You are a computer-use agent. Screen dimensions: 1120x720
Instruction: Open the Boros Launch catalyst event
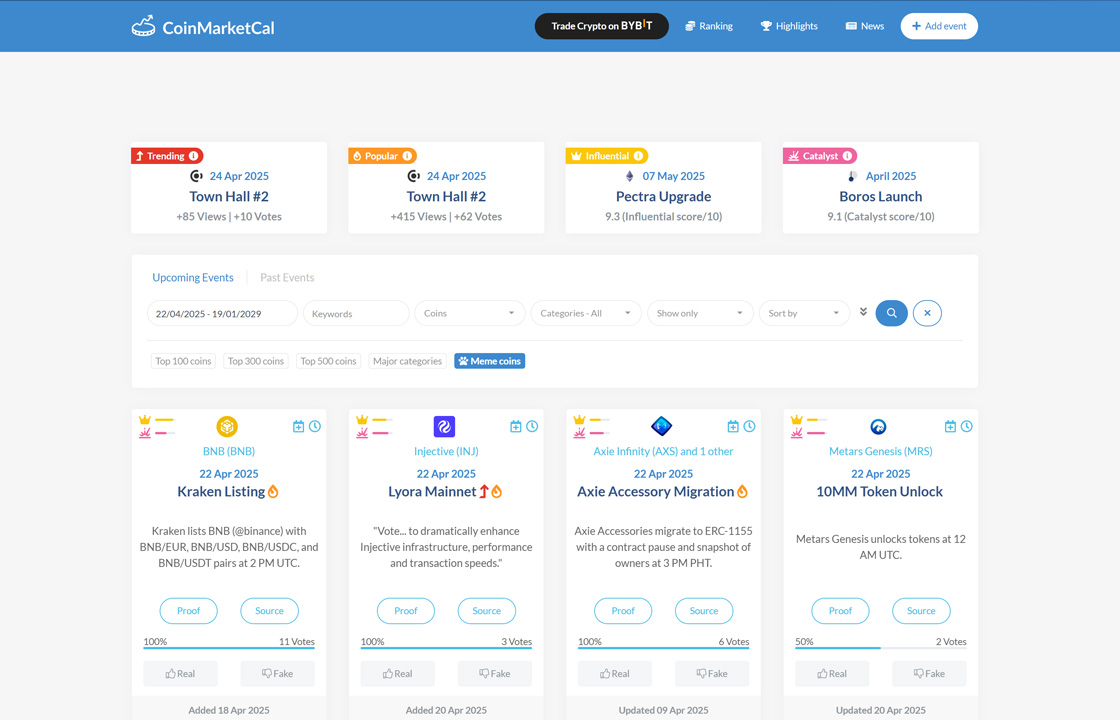[x=881, y=196]
